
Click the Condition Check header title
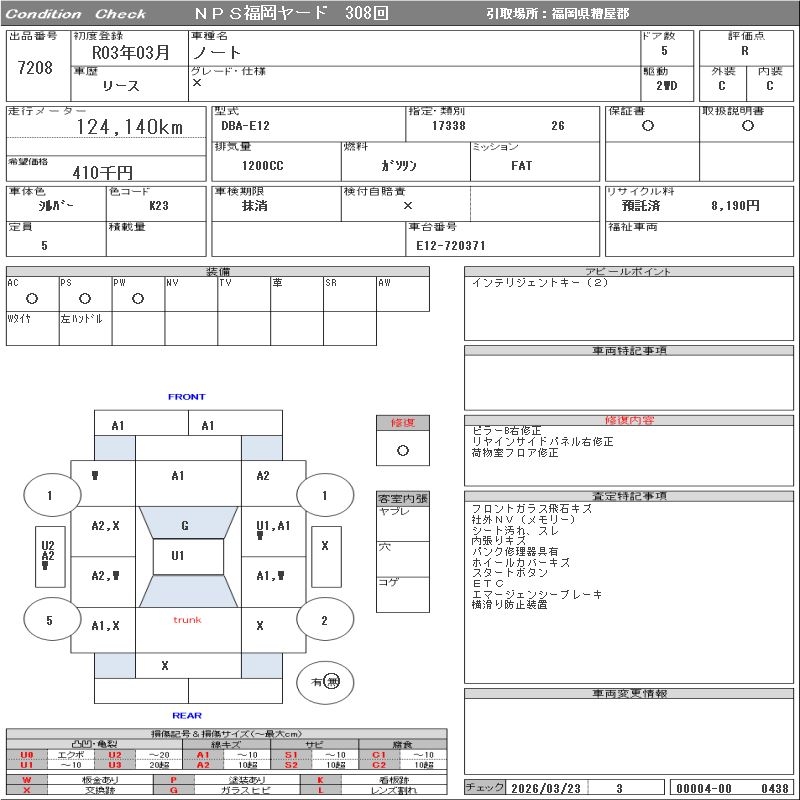(76, 14)
